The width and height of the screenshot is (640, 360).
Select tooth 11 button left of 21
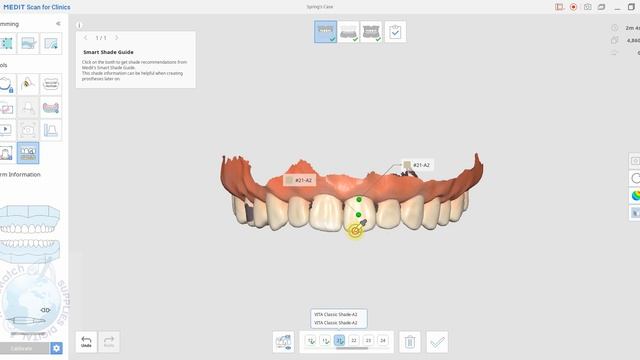tap(325, 340)
